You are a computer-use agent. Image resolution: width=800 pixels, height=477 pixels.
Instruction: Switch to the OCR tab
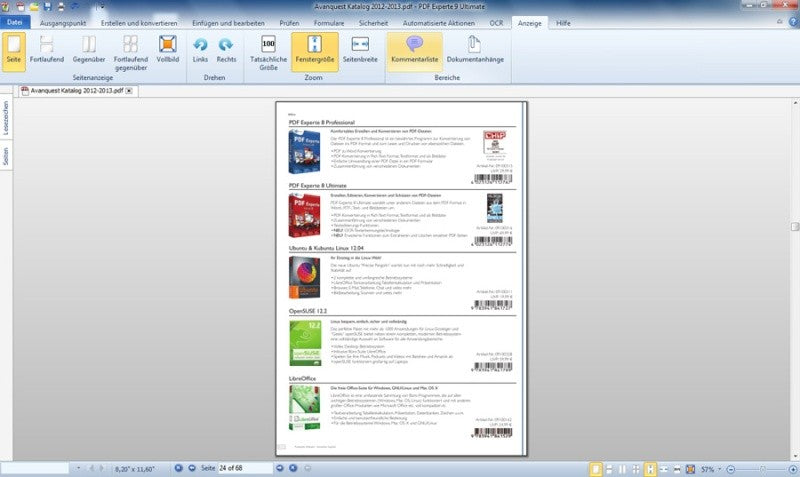[496, 23]
